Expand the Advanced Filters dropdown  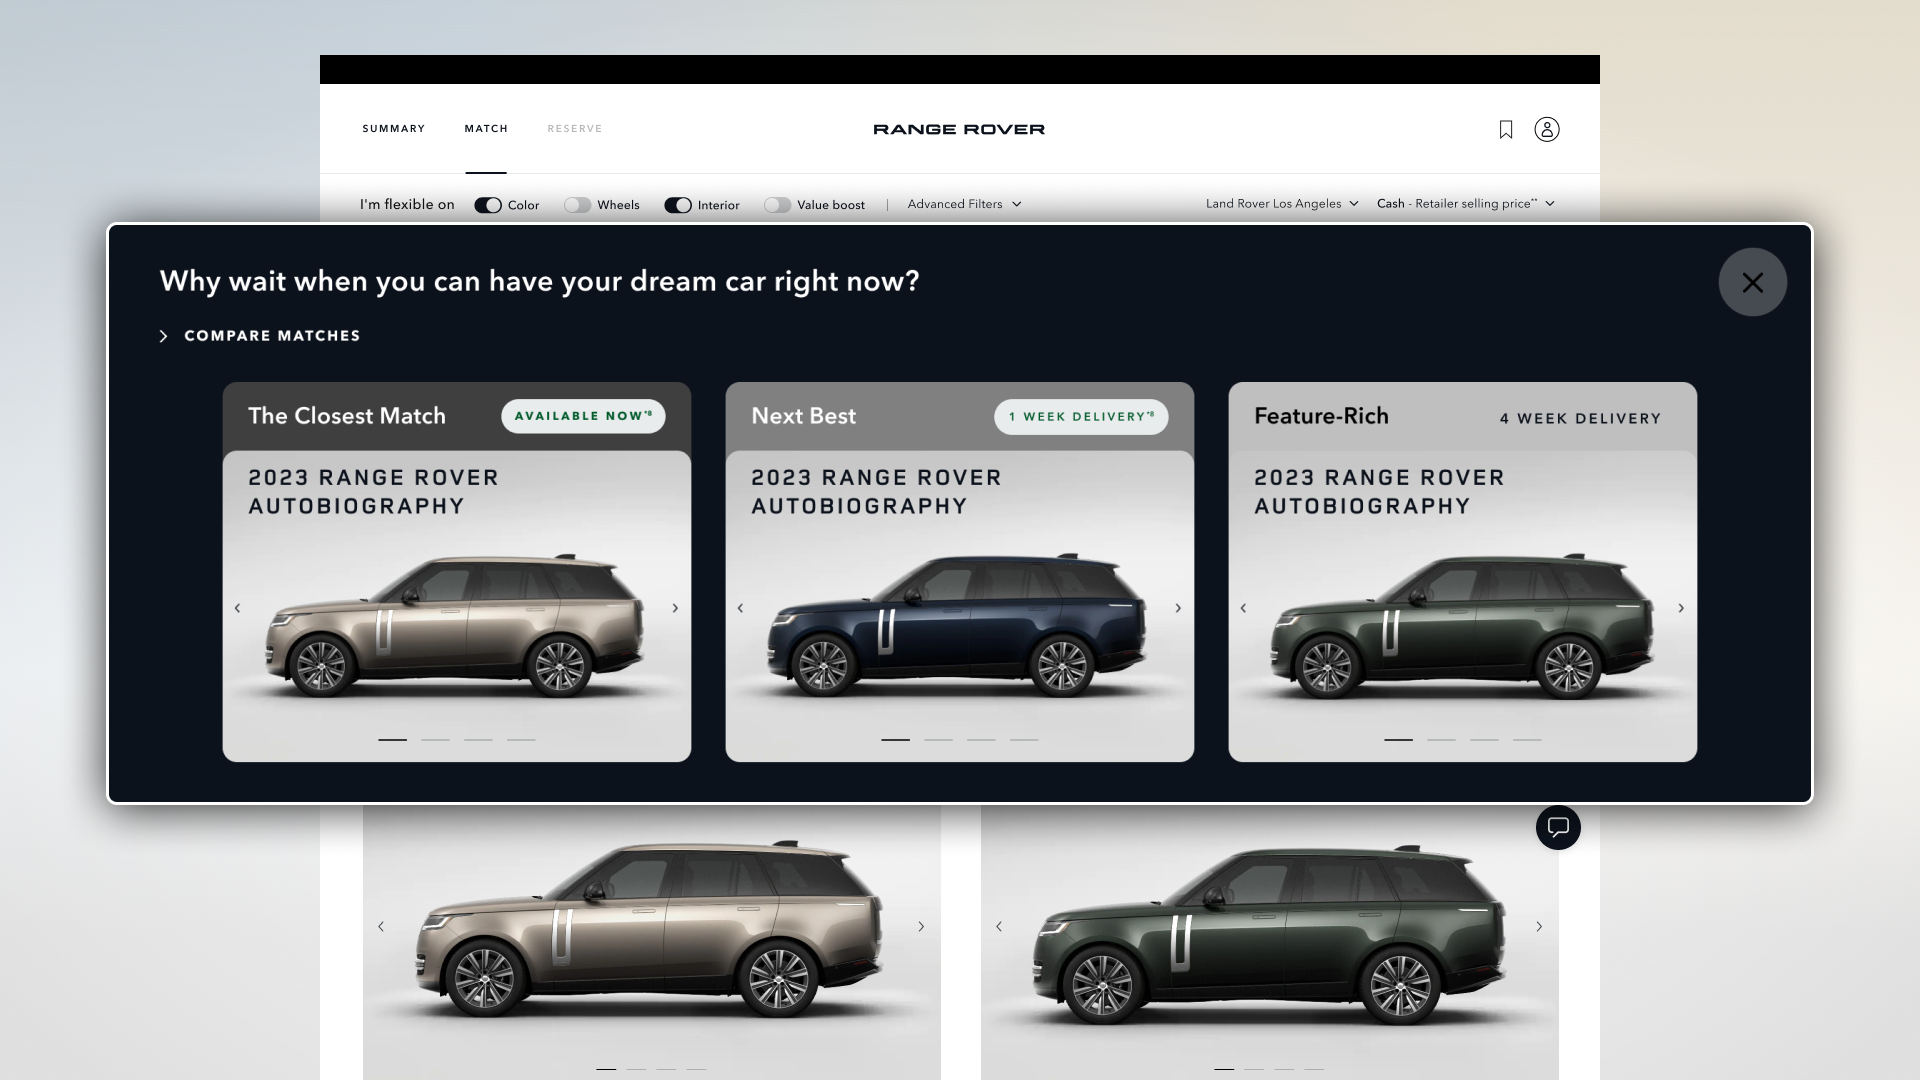click(x=964, y=204)
